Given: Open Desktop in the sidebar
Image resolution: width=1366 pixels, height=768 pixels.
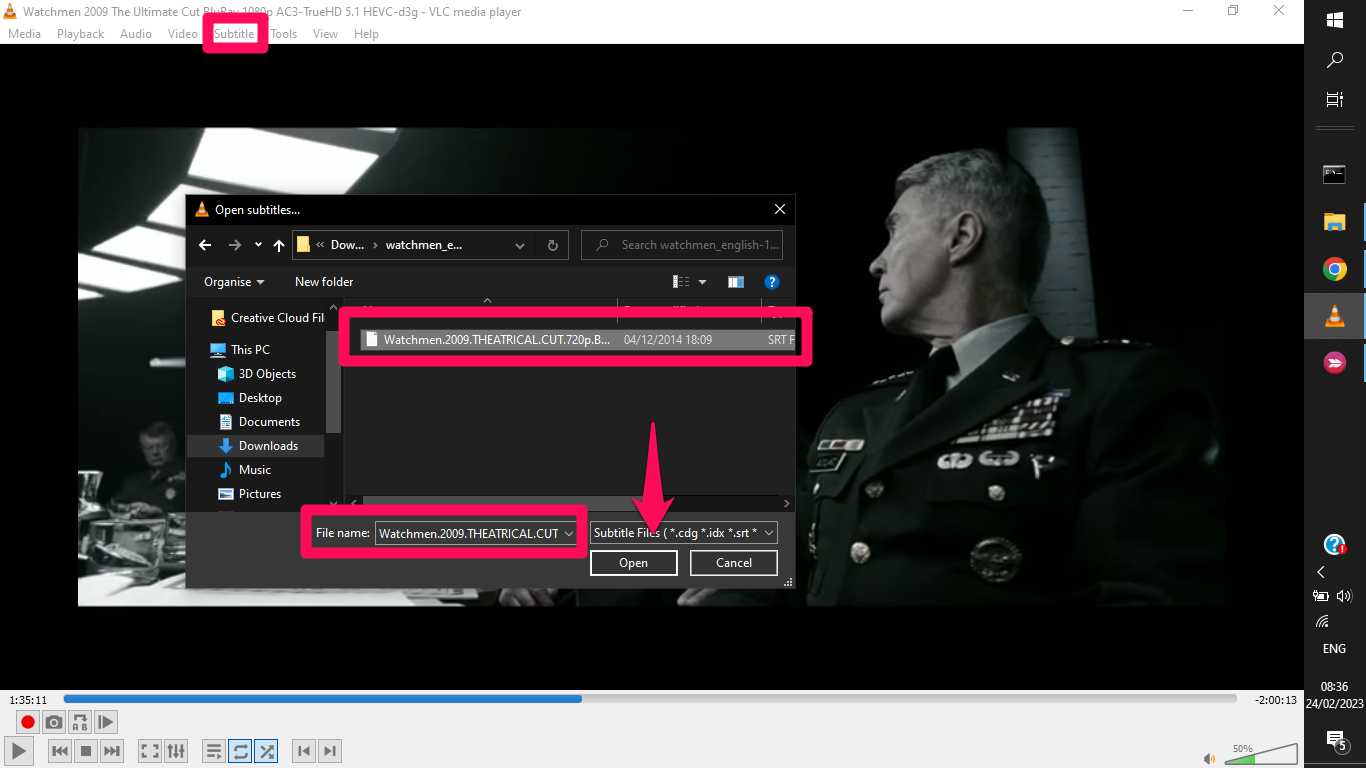Looking at the screenshot, I should (x=249, y=398).
